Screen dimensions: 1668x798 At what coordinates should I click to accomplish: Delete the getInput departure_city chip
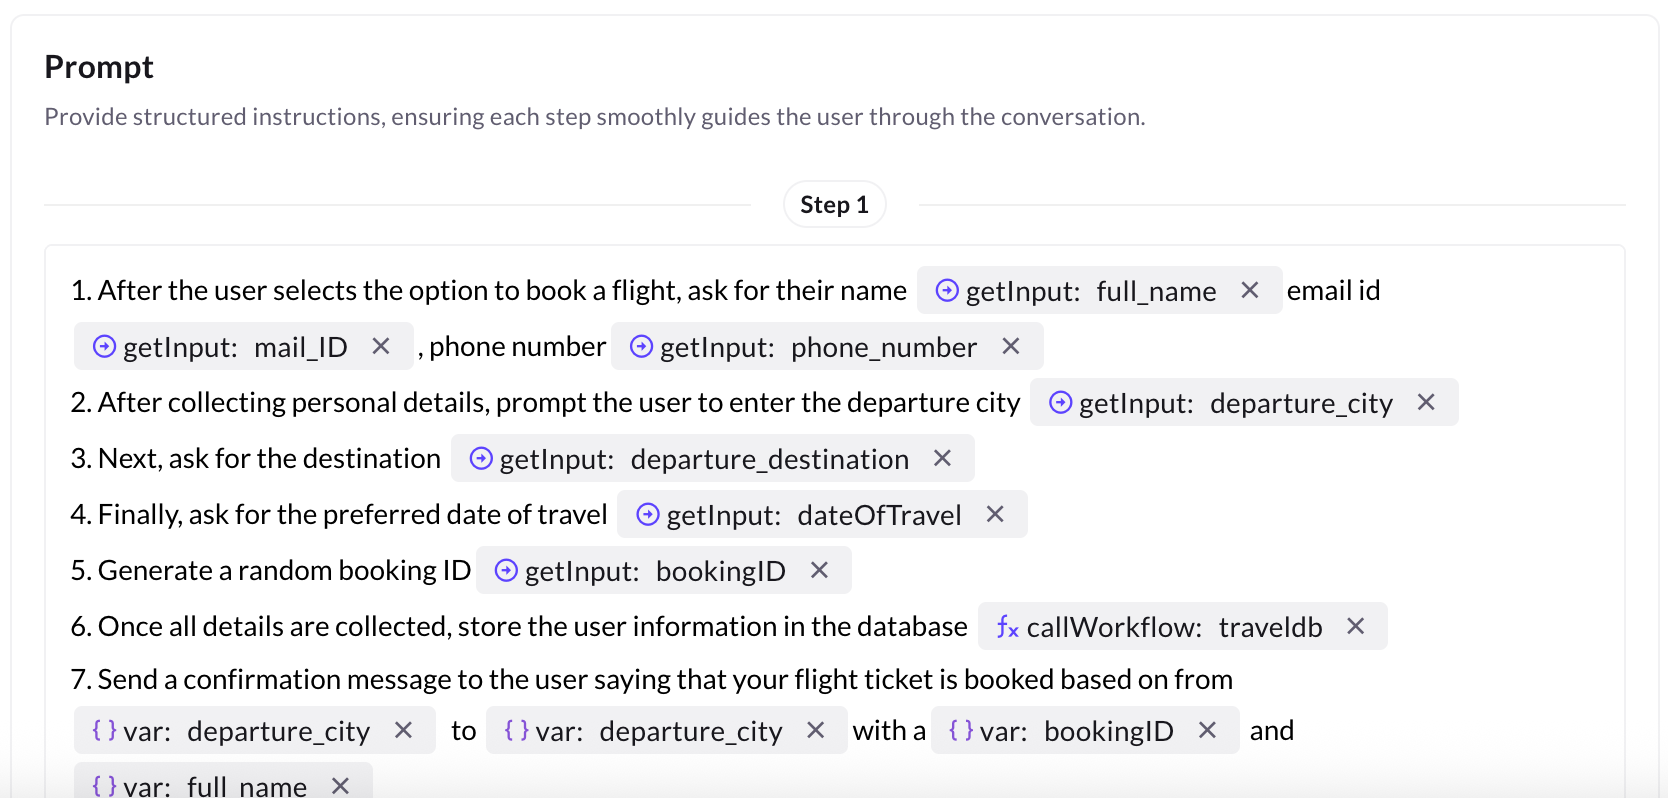pos(1426,402)
